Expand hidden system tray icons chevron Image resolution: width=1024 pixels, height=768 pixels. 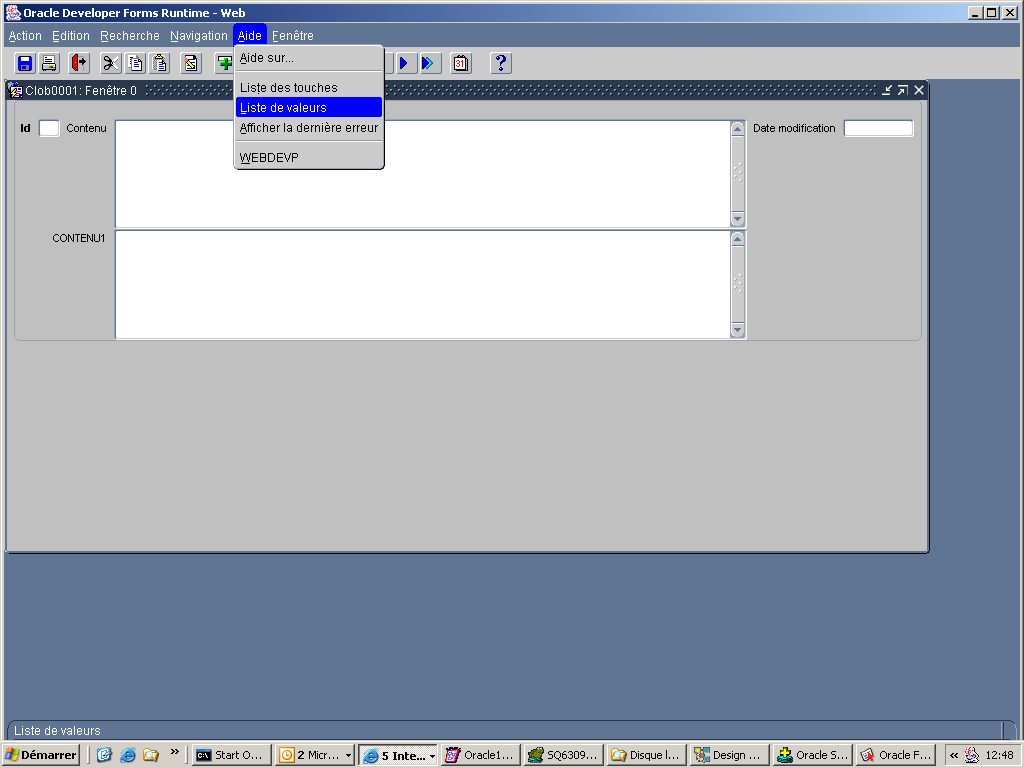(x=954, y=755)
